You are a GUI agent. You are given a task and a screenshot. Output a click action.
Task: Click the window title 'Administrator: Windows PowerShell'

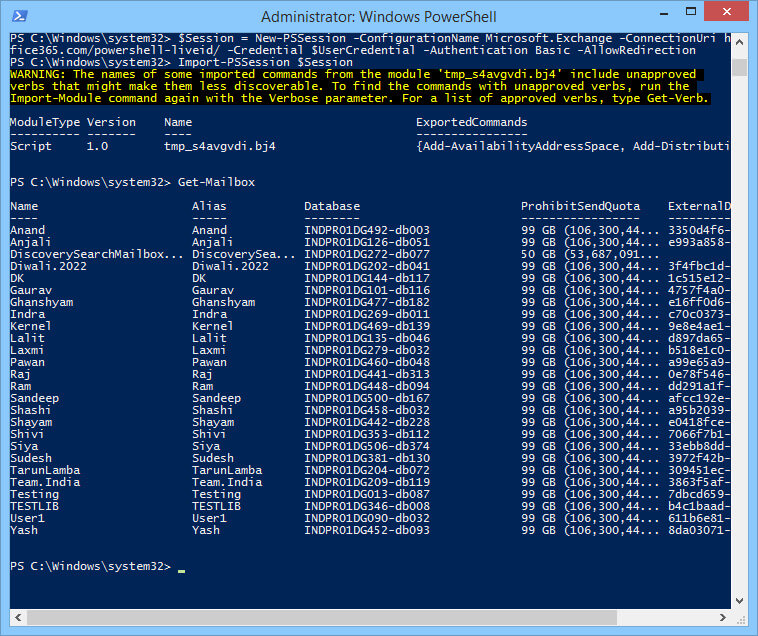[x=379, y=17]
